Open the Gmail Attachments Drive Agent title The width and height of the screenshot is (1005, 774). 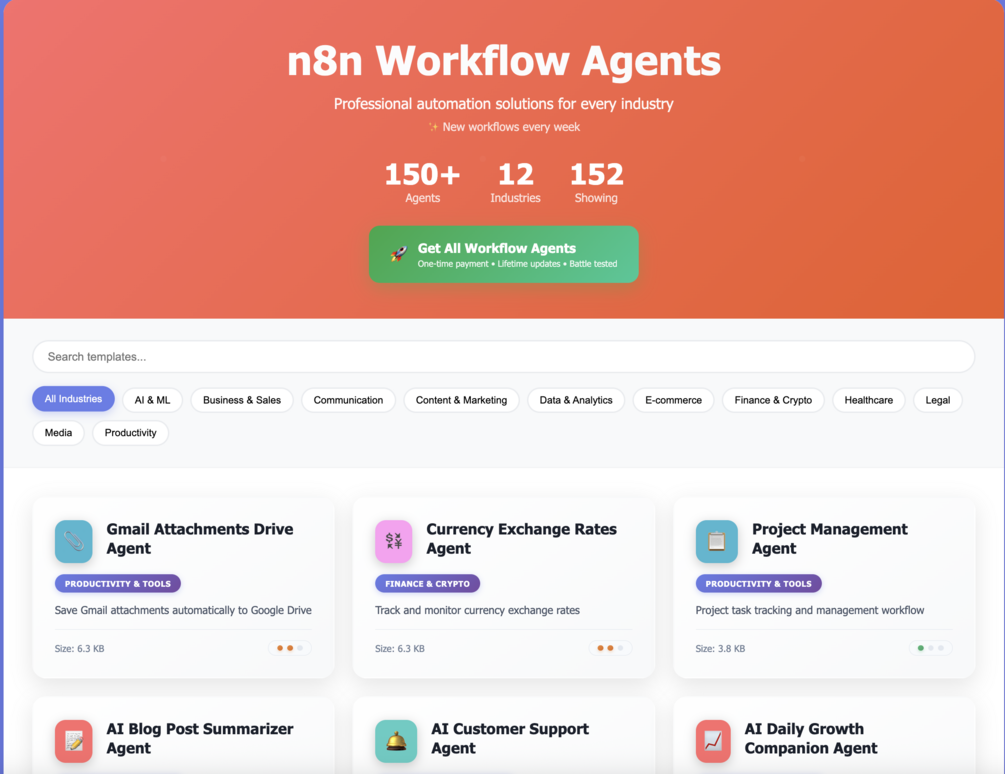[x=200, y=539]
